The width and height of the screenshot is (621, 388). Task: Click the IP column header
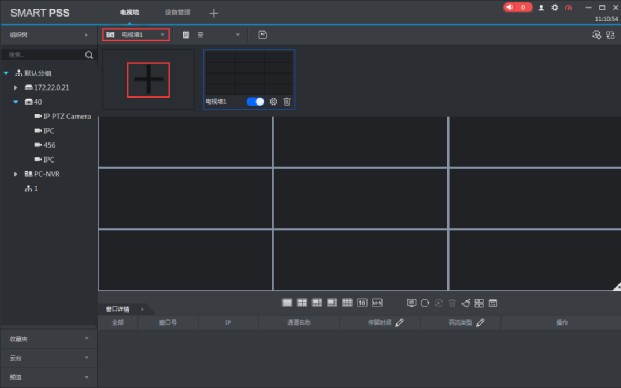pyautogui.click(x=228, y=323)
